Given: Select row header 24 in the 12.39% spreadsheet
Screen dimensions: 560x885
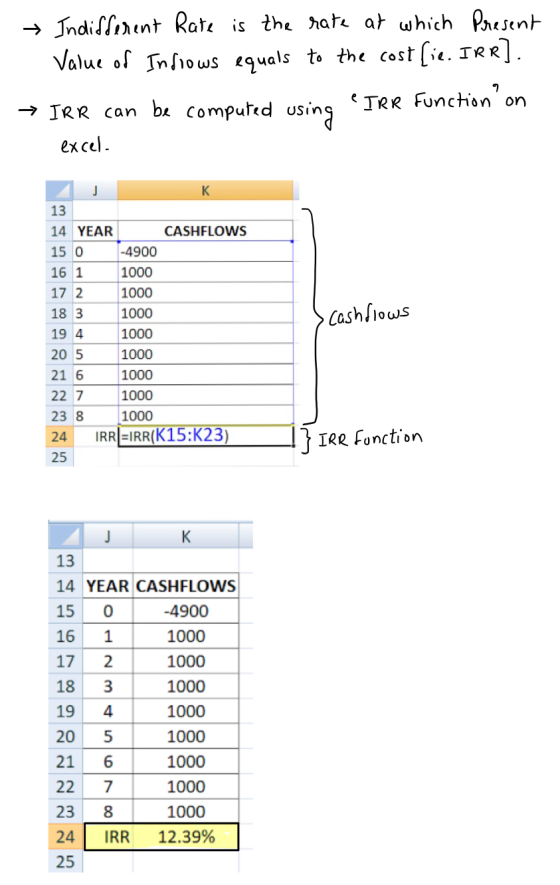Looking at the screenshot, I should pyautogui.click(x=66, y=836).
